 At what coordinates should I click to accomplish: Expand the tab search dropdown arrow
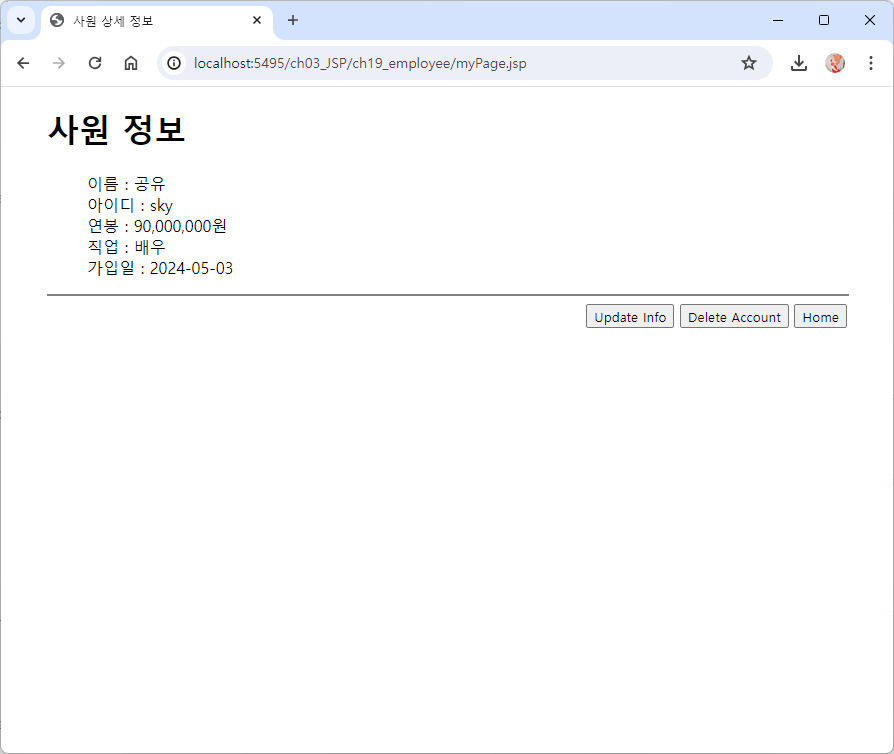click(x=21, y=21)
